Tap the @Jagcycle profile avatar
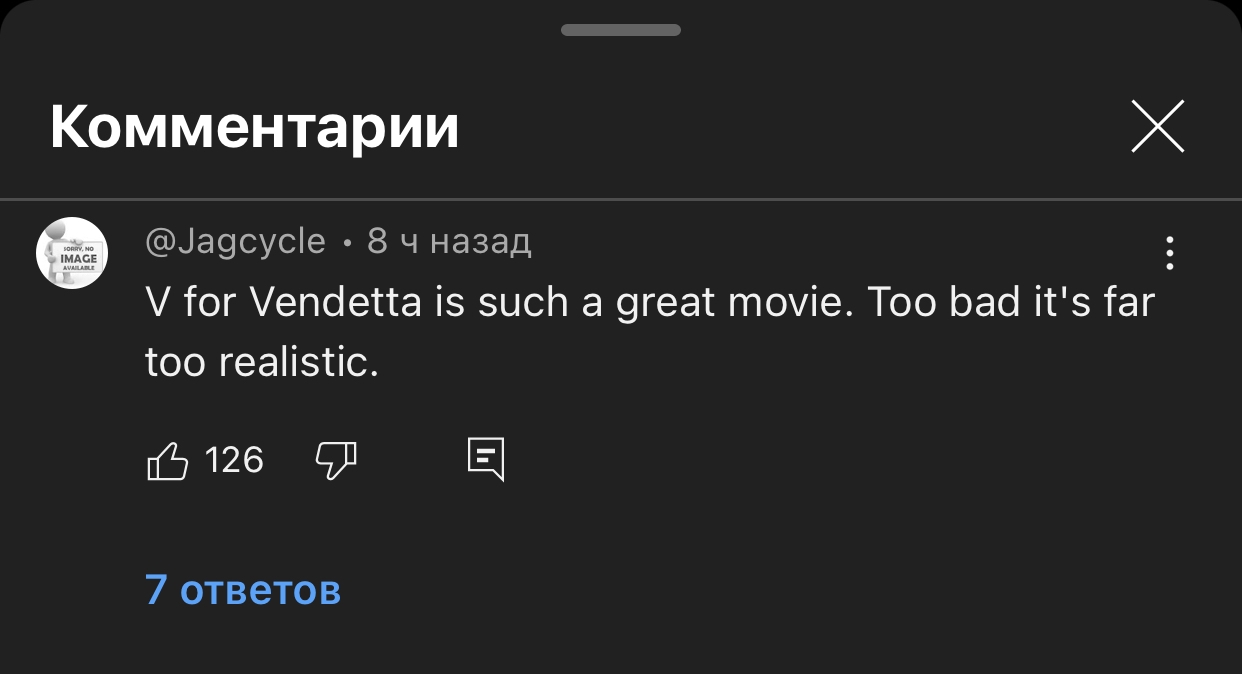Viewport: 1242px width, 674px height. (x=72, y=253)
